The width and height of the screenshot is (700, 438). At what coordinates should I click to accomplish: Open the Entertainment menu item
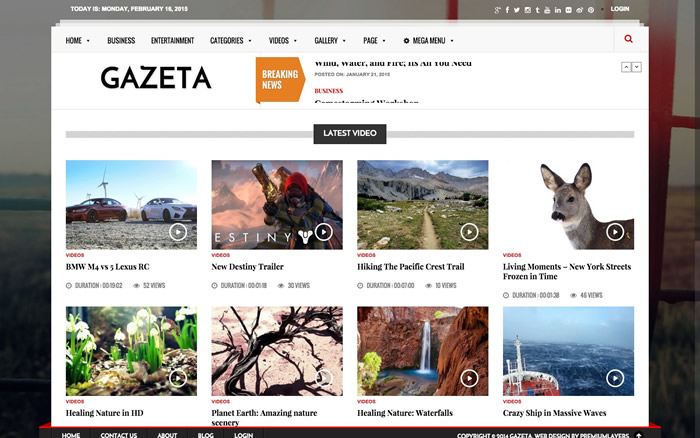(172, 41)
